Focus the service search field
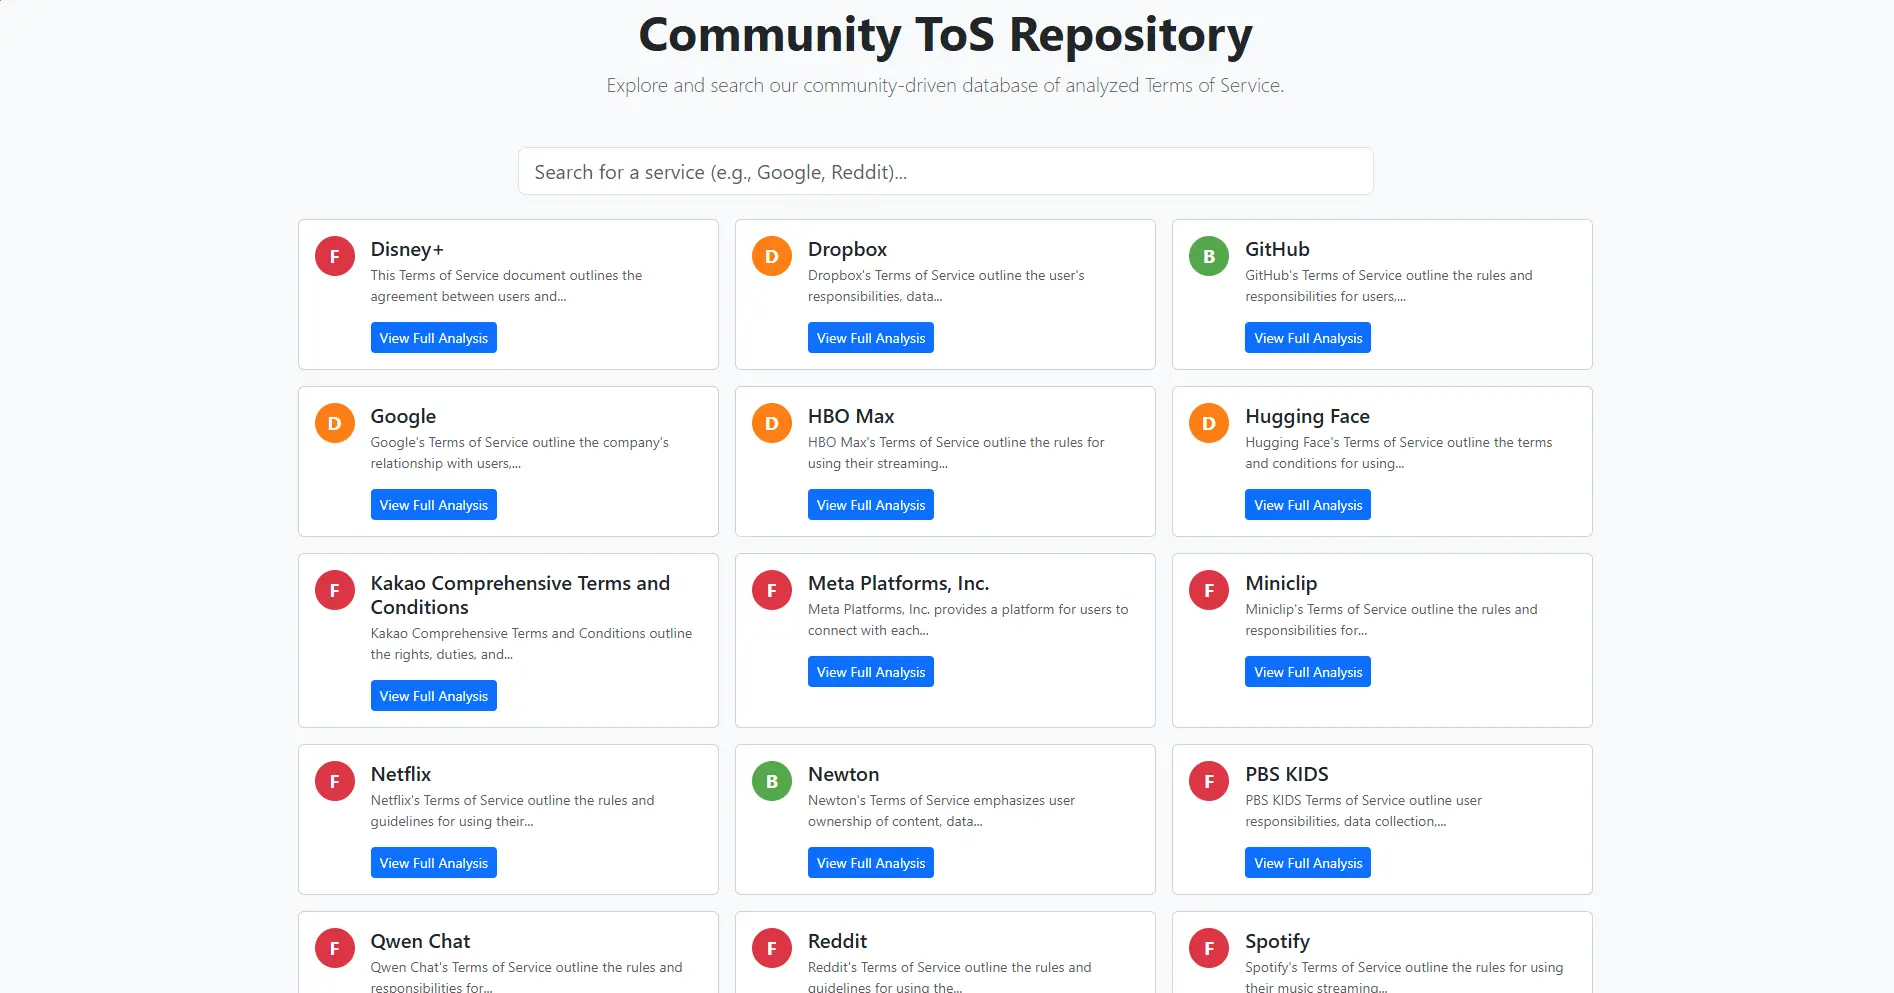This screenshot has width=1894, height=993. pyautogui.click(x=946, y=171)
